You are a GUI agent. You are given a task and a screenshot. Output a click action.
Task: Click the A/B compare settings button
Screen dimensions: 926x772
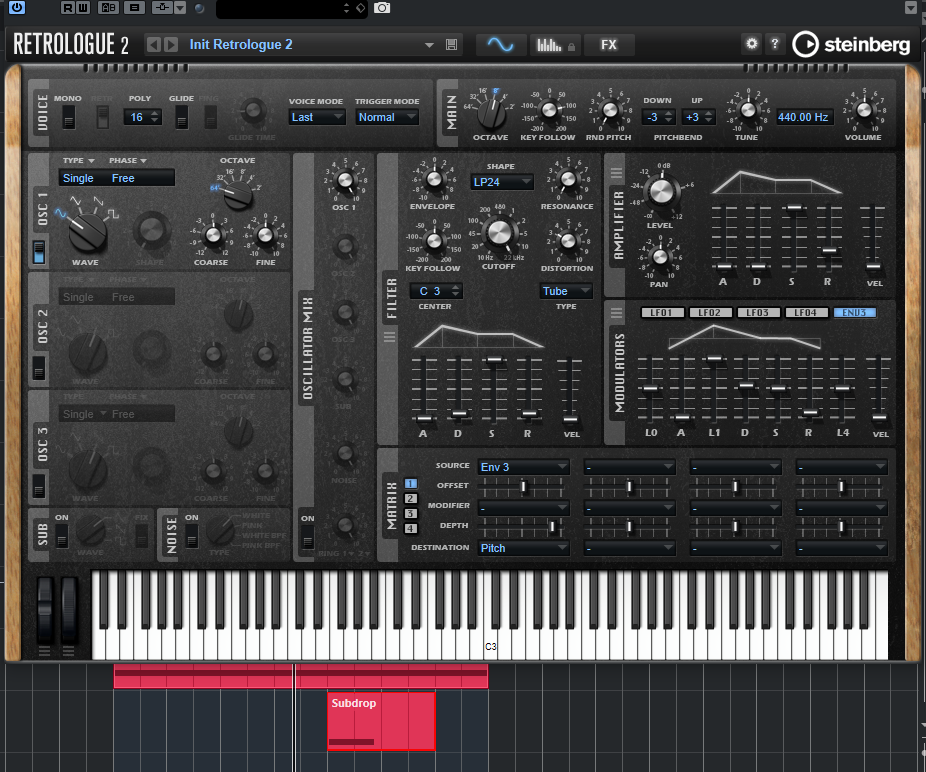pyautogui.click(x=109, y=8)
